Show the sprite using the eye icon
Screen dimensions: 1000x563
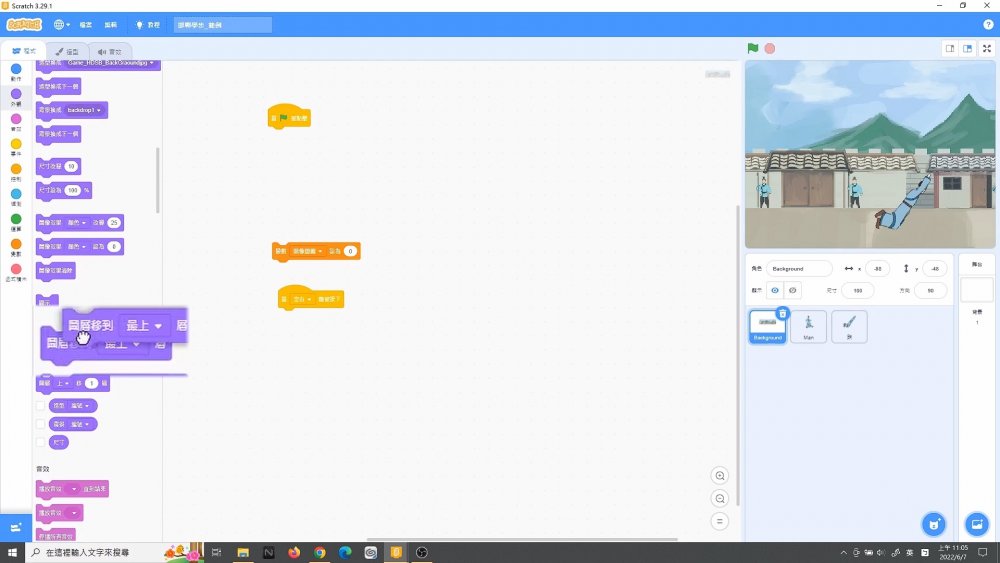tap(774, 290)
